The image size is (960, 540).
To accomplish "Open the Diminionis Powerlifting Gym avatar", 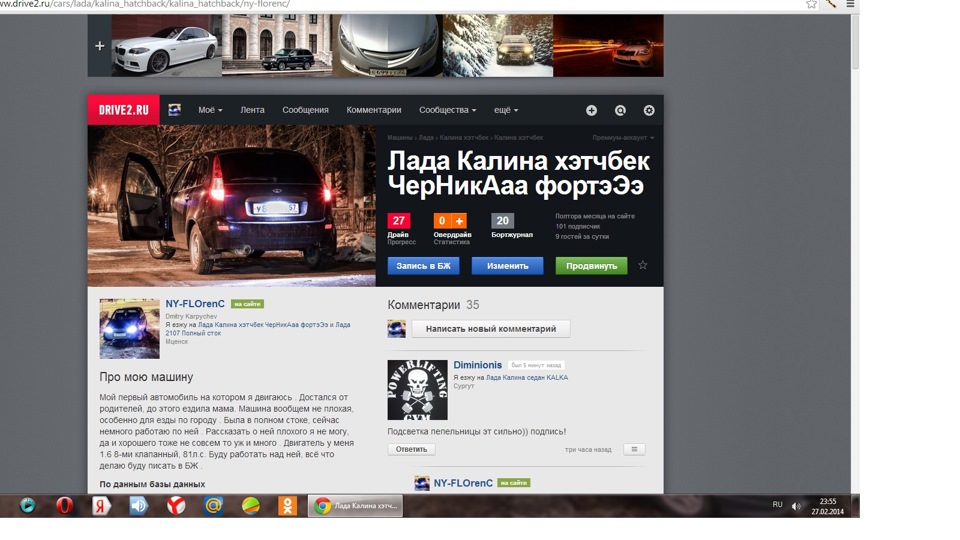I will (x=418, y=390).
